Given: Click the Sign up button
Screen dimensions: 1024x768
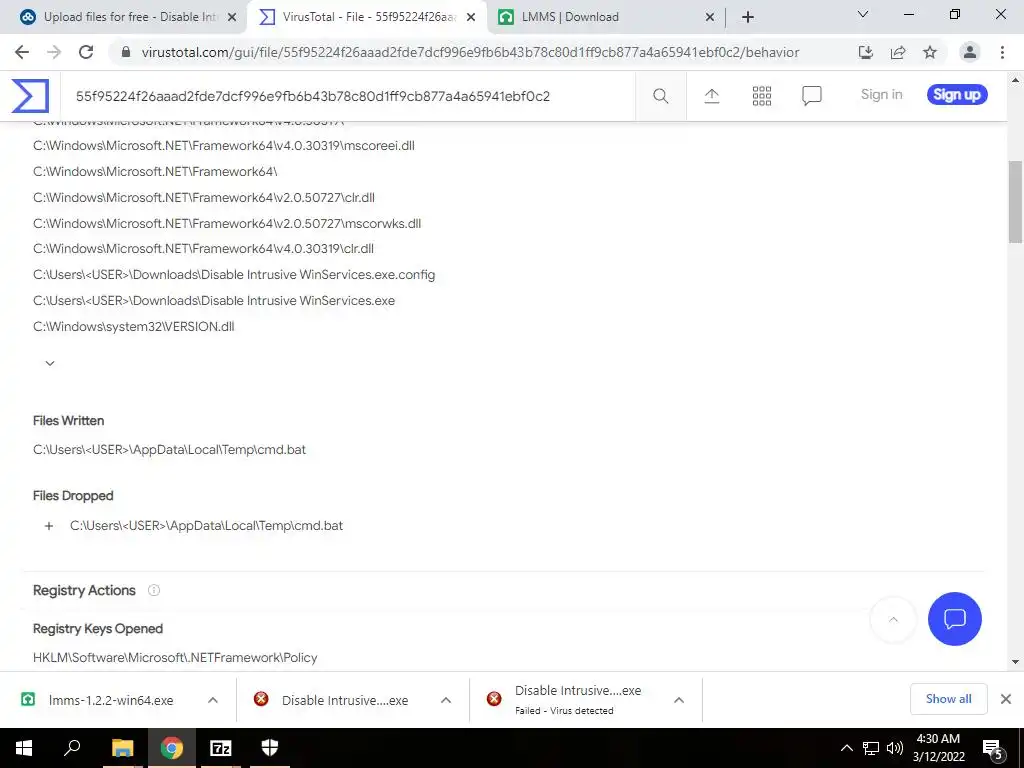Looking at the screenshot, I should 957,95.
